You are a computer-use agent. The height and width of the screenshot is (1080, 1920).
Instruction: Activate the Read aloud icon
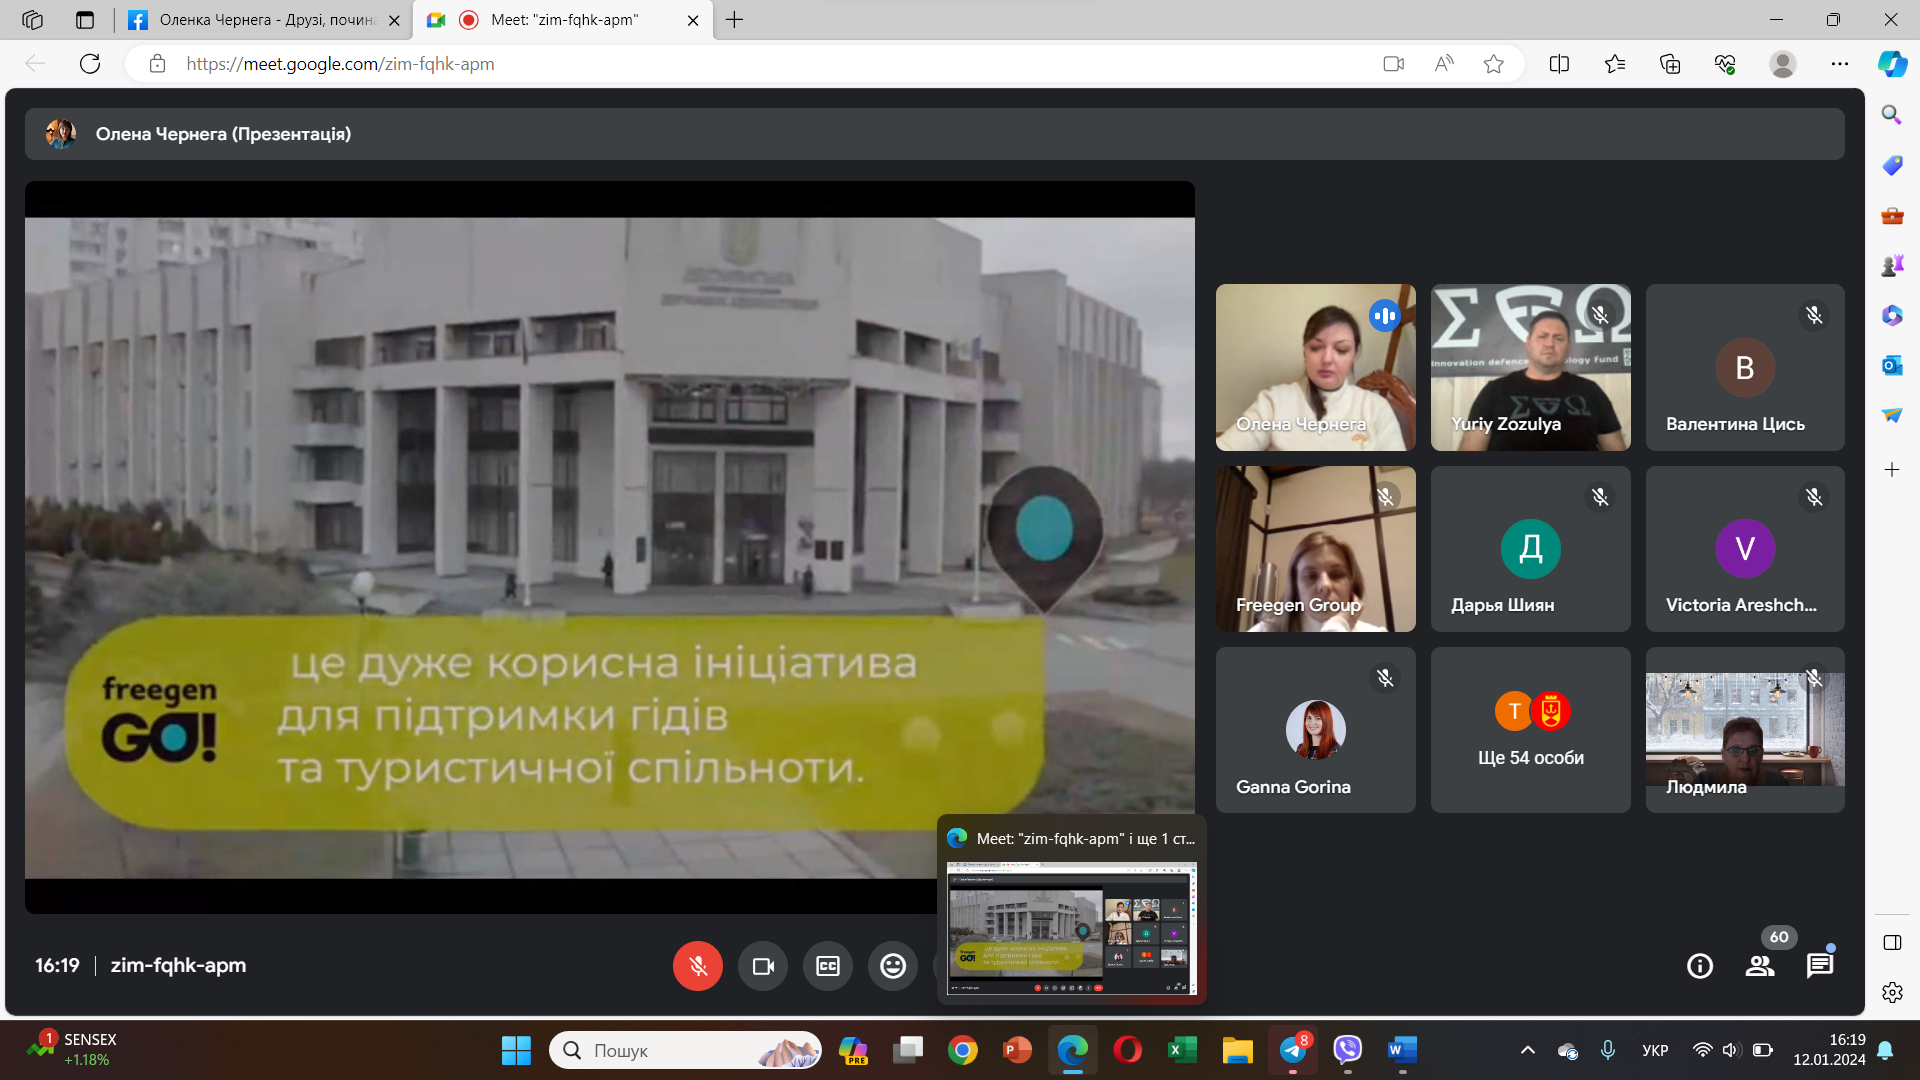[x=1444, y=64]
